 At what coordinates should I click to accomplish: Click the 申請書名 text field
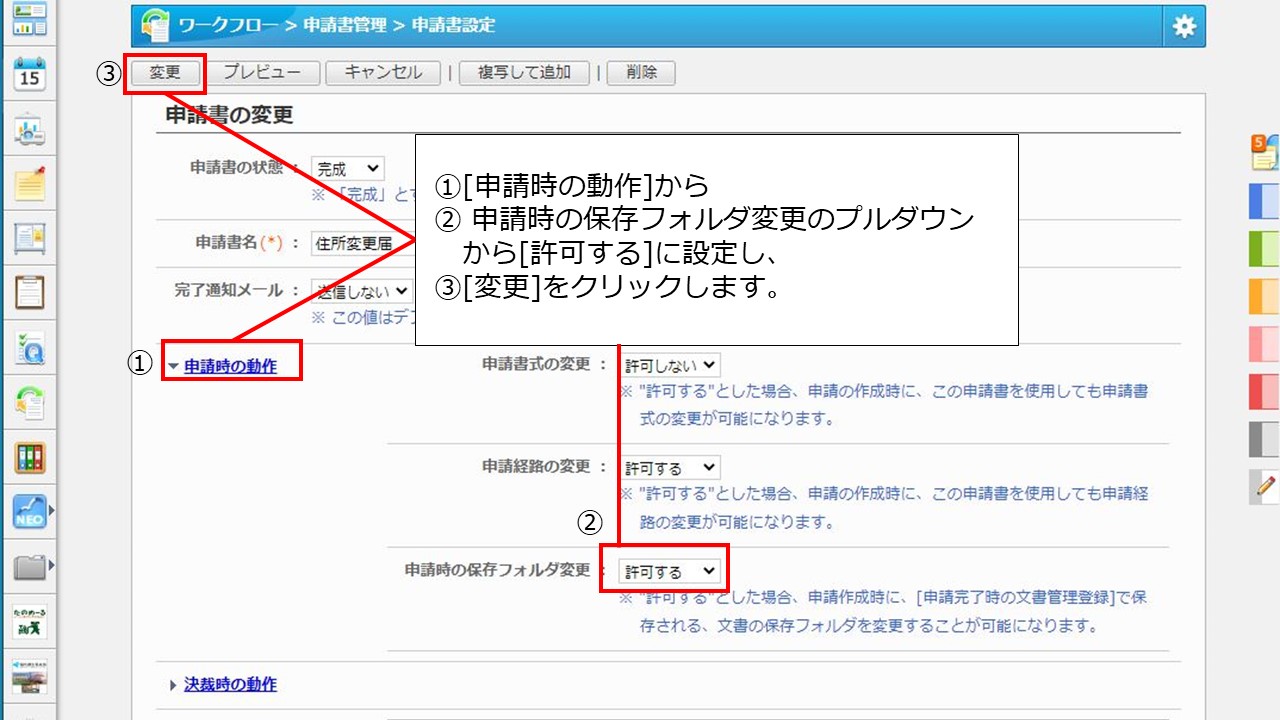click(x=362, y=243)
